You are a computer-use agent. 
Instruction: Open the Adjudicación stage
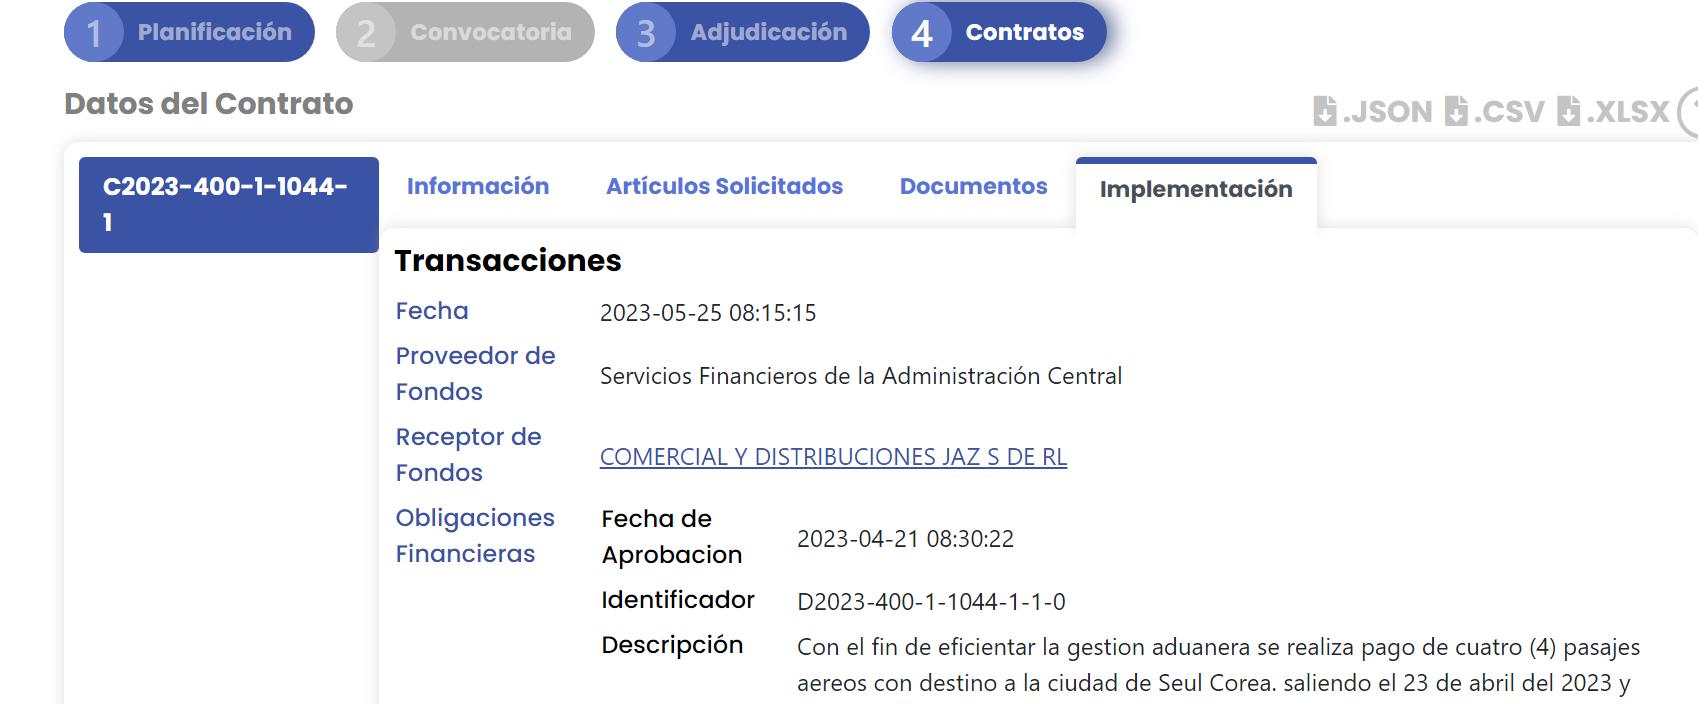(x=768, y=33)
